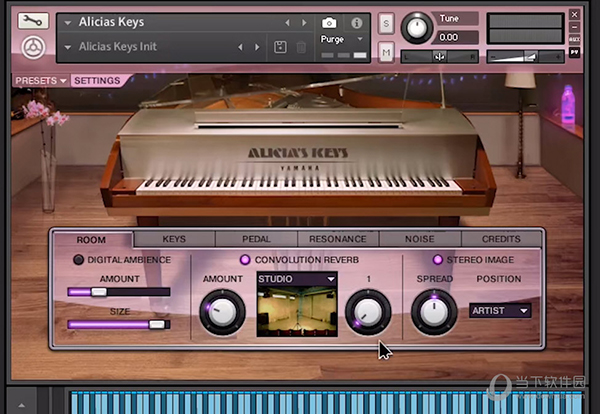Select the SETTINGS view tab

pos(98,81)
